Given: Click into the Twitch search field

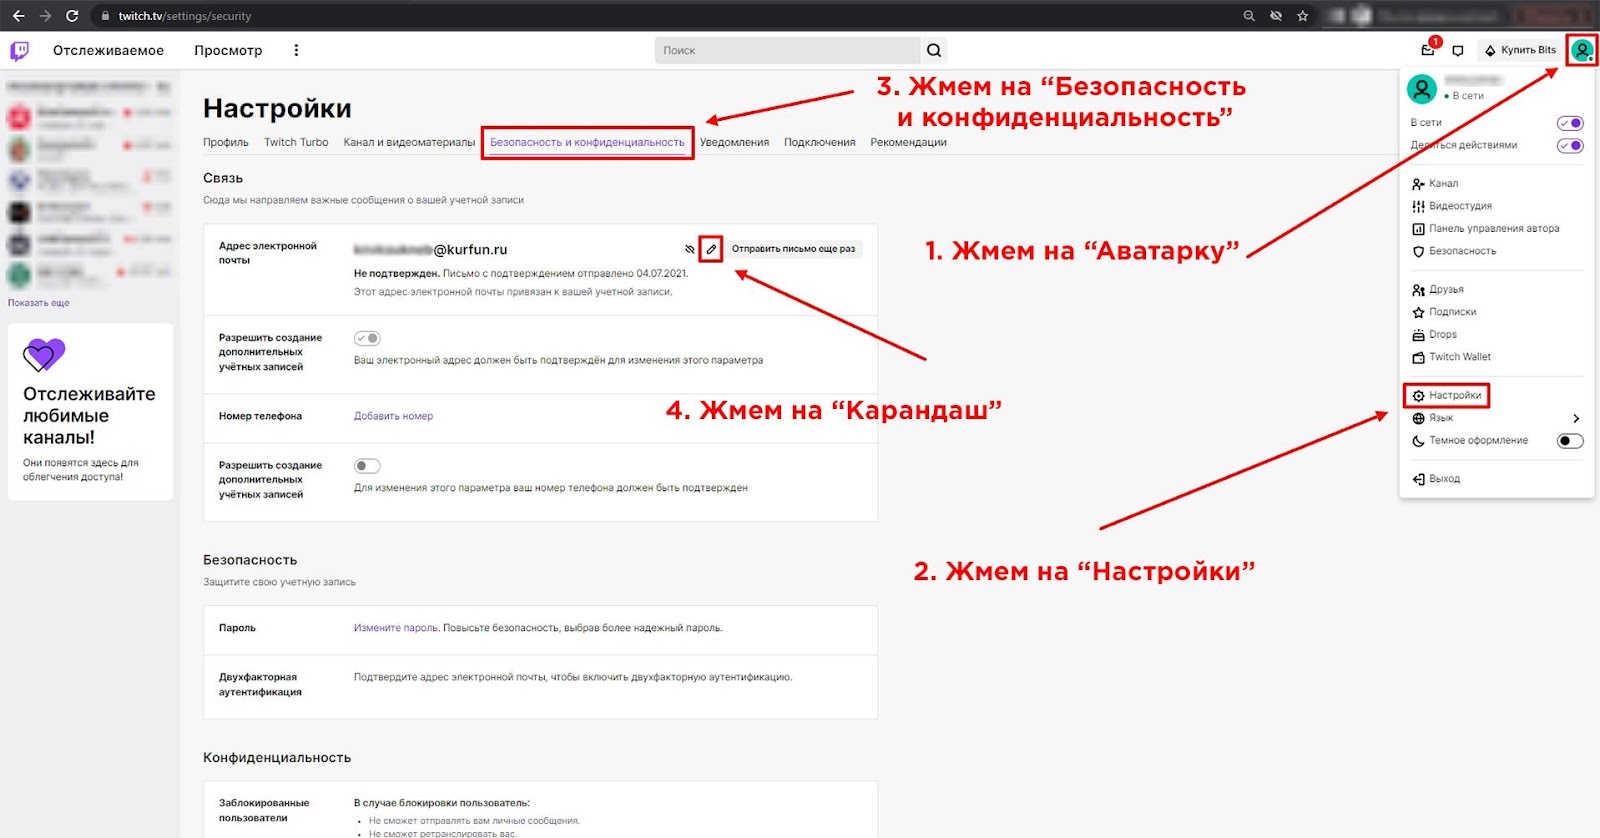Looking at the screenshot, I should pyautogui.click(x=787, y=50).
